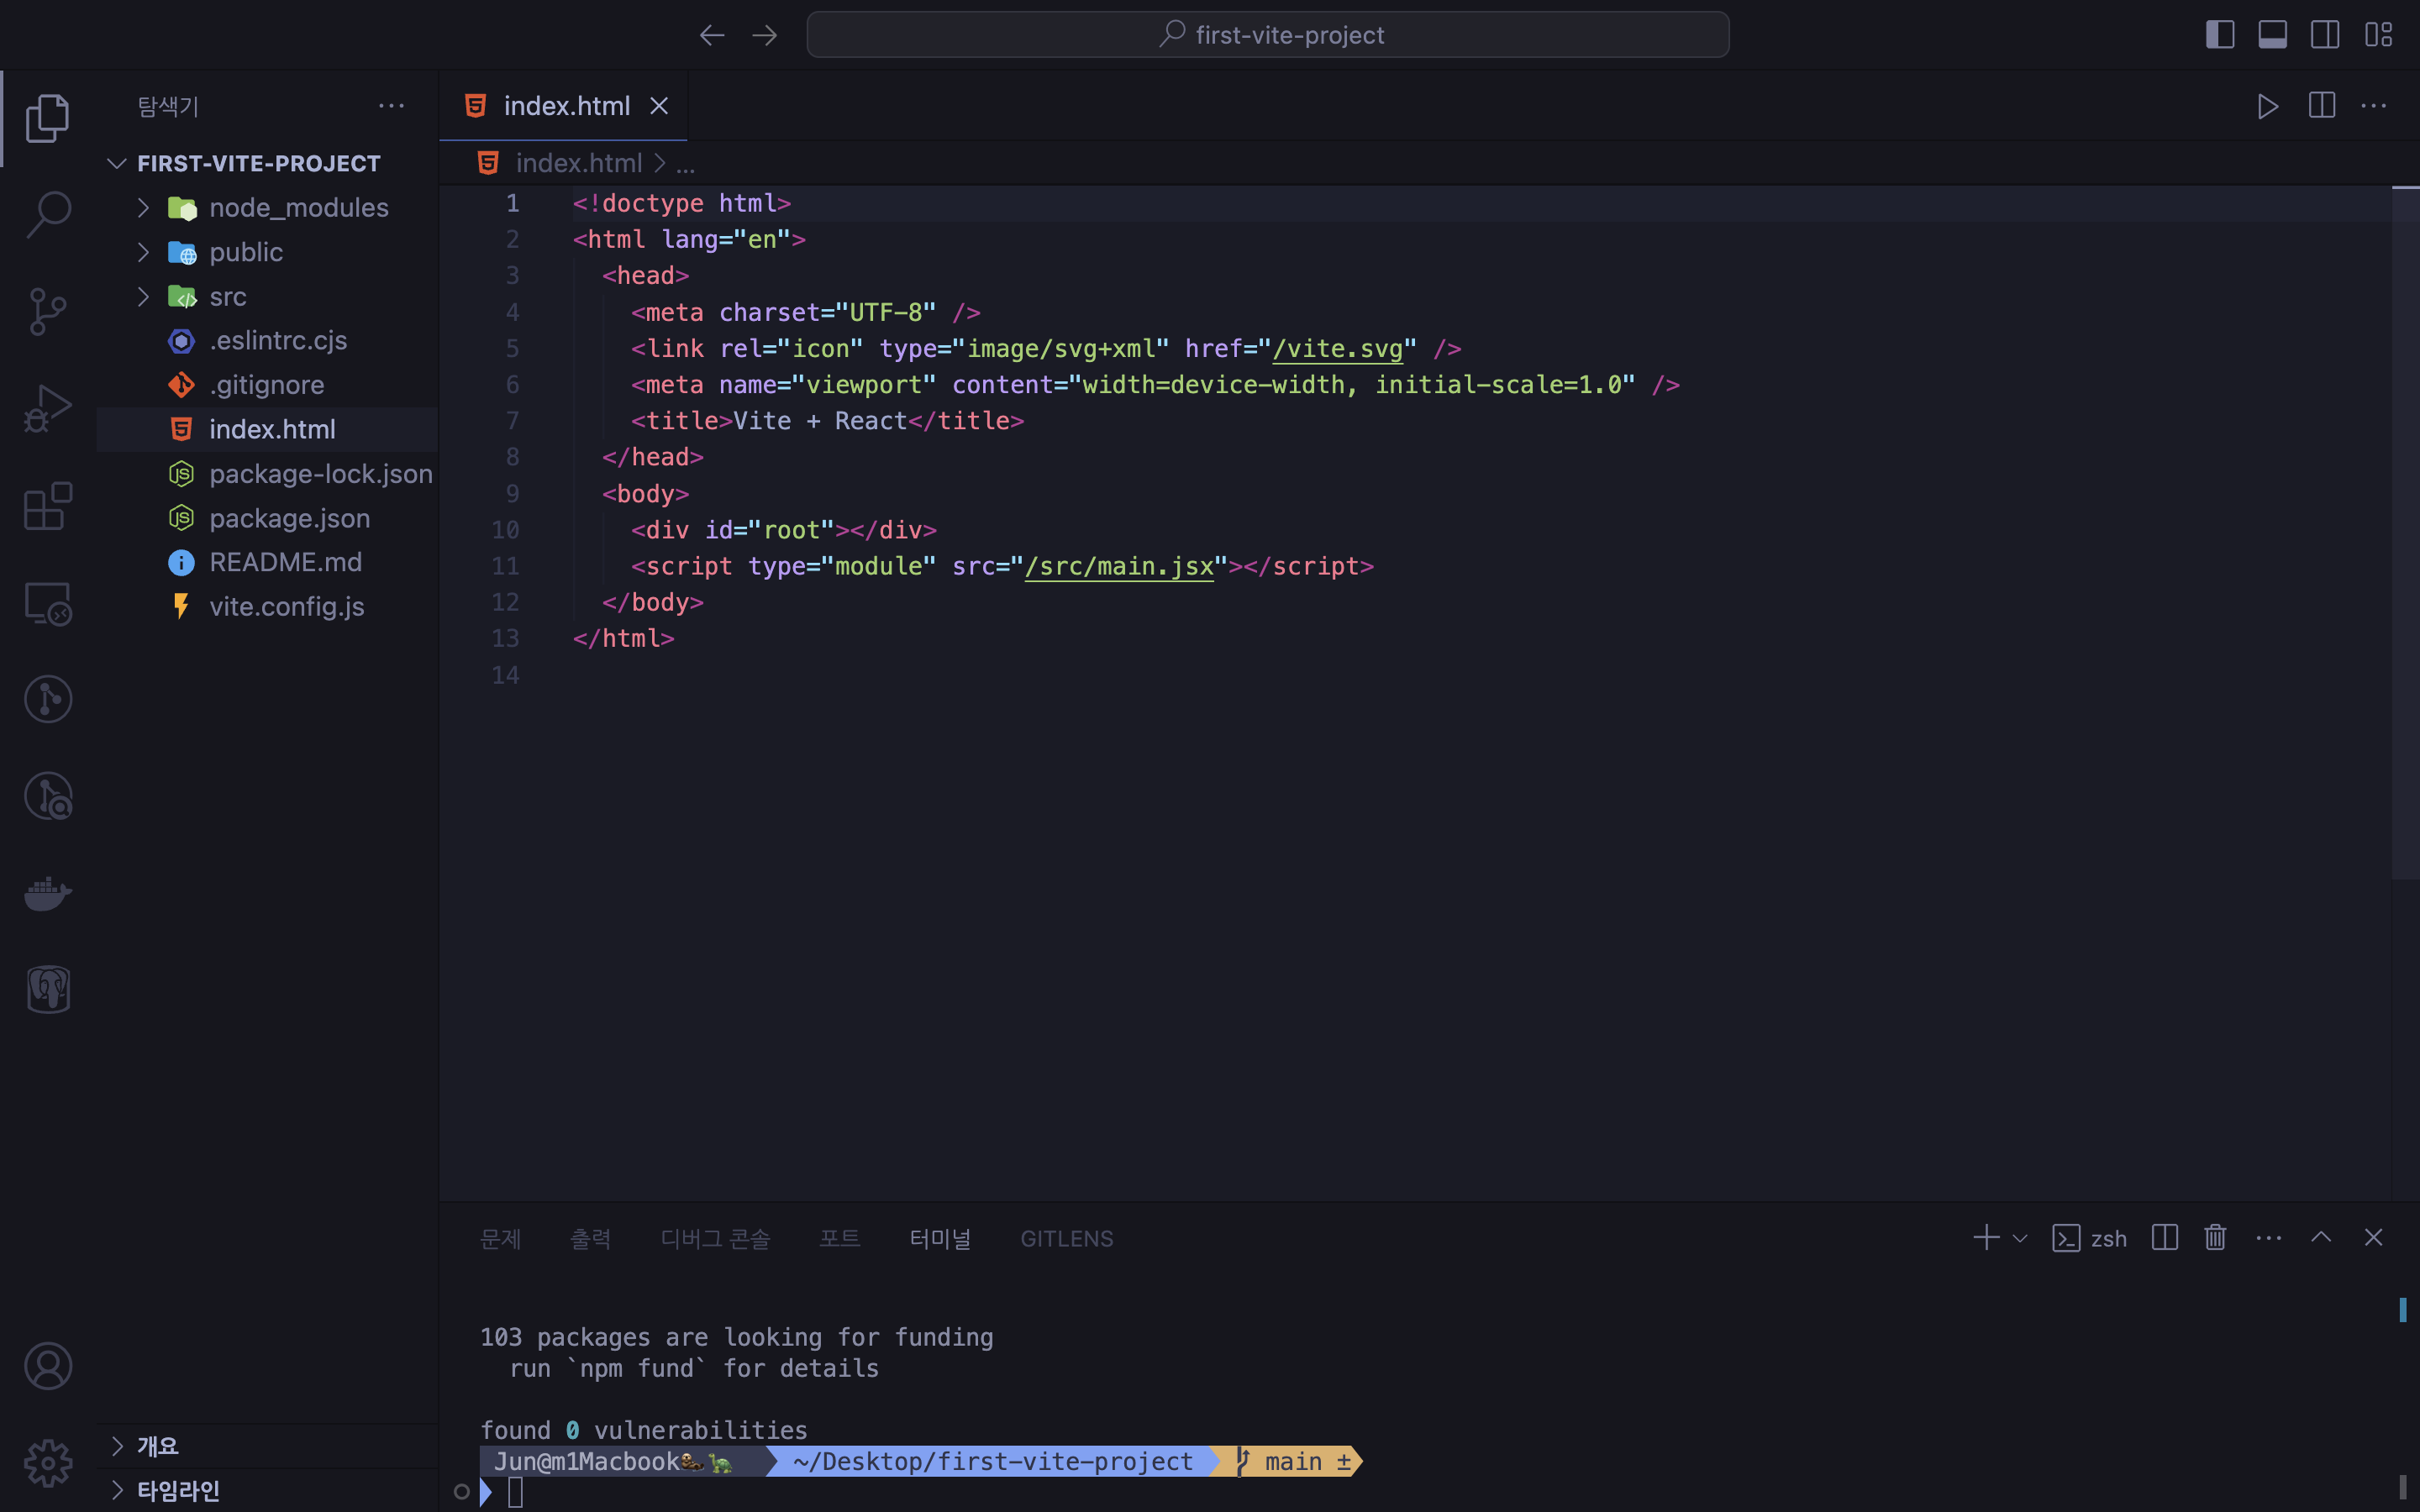Switch to the 문제 panel tab
The width and height of the screenshot is (2420, 1512).
500,1239
